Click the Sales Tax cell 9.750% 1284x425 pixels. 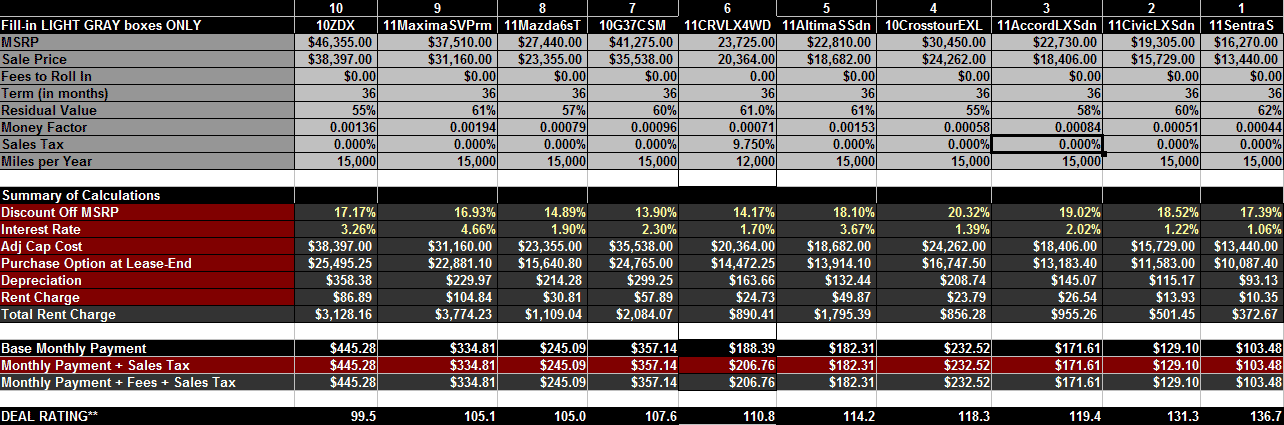(728, 144)
